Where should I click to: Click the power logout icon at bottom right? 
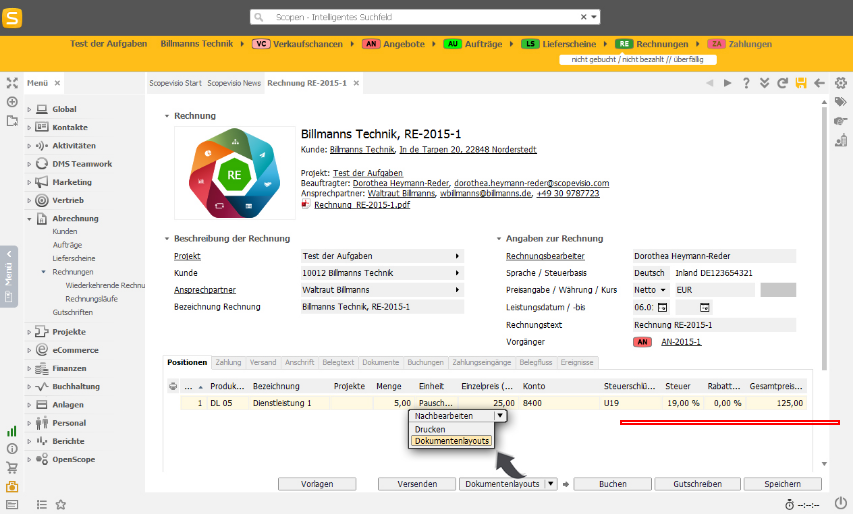pos(841,503)
